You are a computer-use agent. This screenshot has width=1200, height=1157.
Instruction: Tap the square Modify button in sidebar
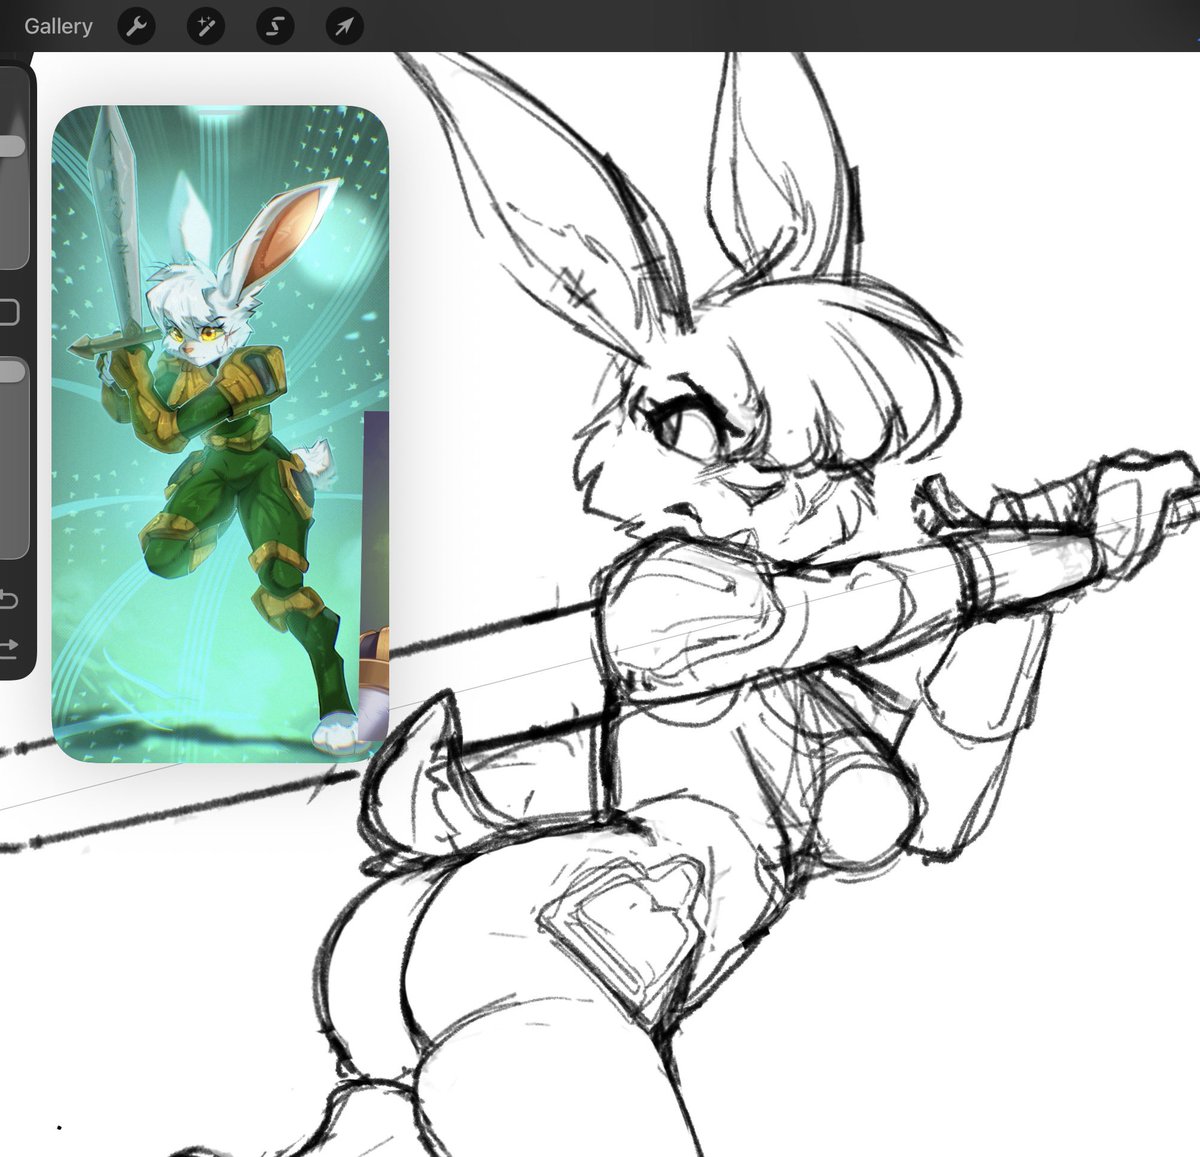click(x=8, y=312)
